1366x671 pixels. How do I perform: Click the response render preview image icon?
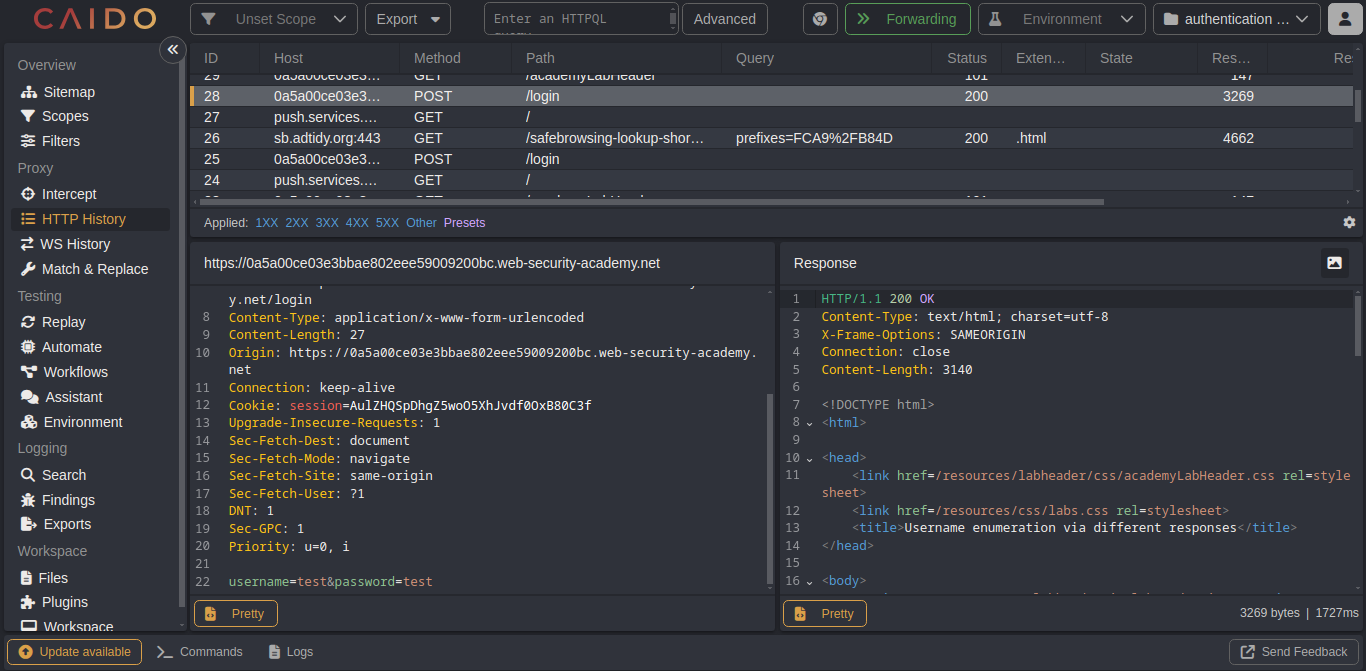(x=1334, y=263)
